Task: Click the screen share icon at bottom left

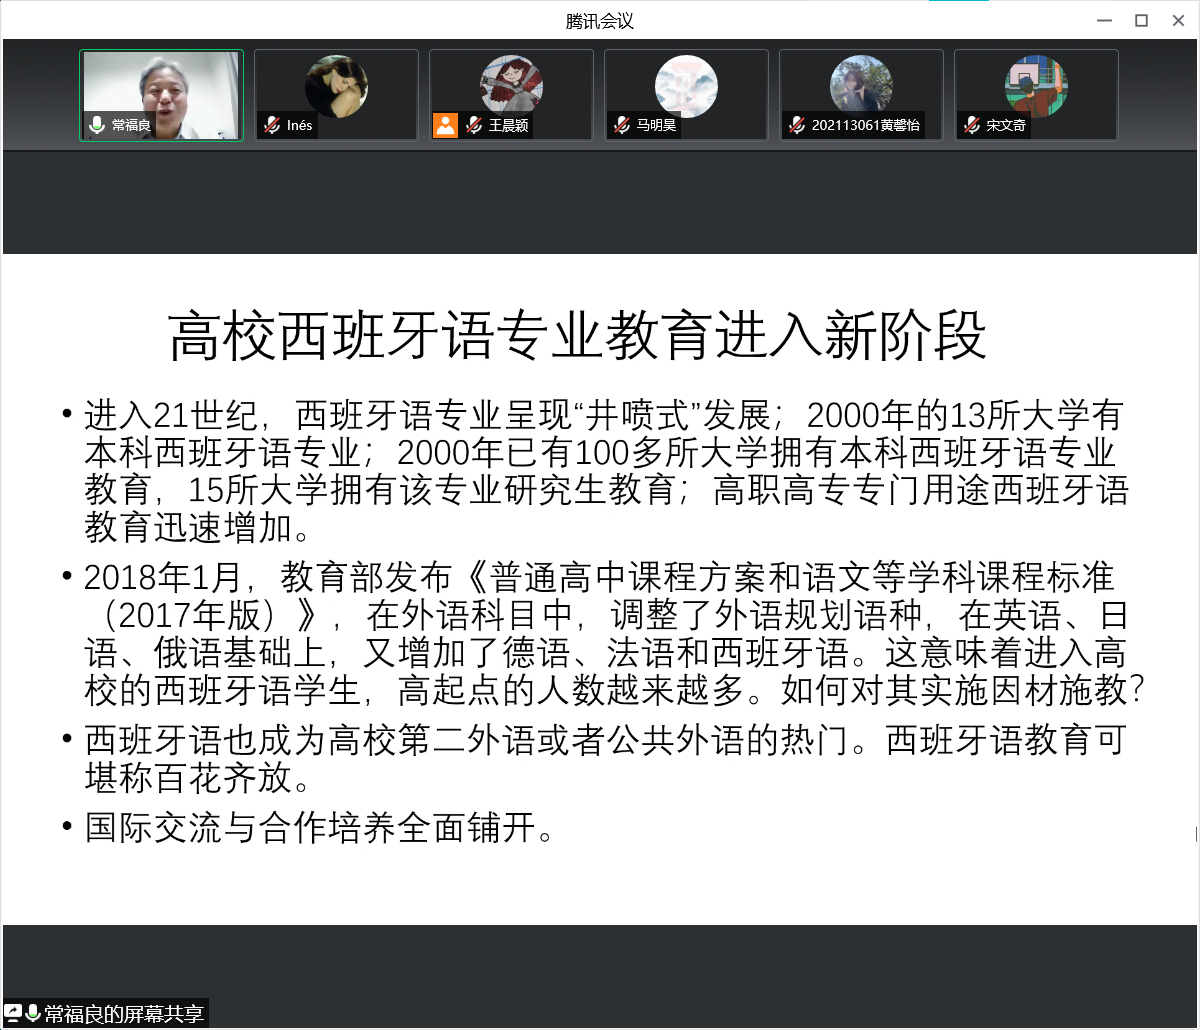Action: 13,1013
